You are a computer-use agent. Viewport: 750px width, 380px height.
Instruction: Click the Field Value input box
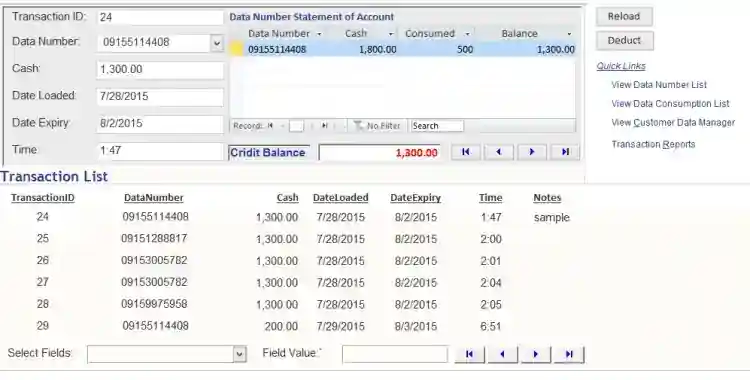[395, 354]
